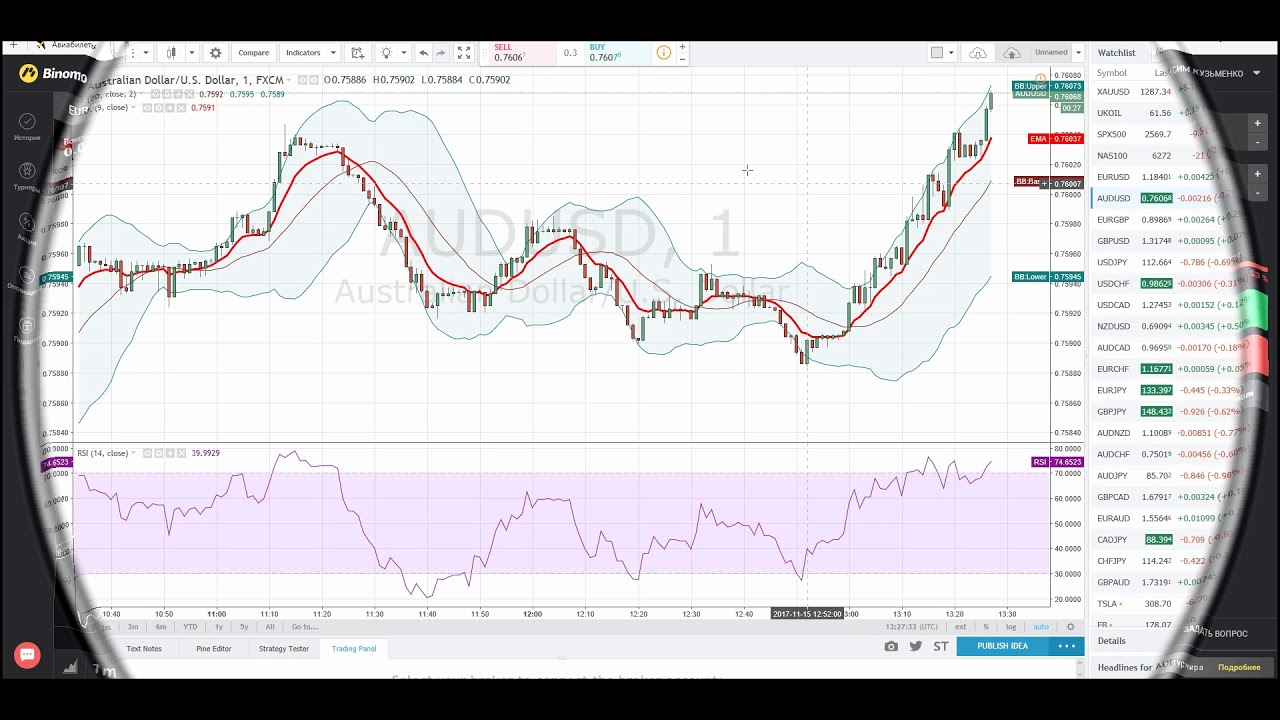Set time range to 1y

219,627
